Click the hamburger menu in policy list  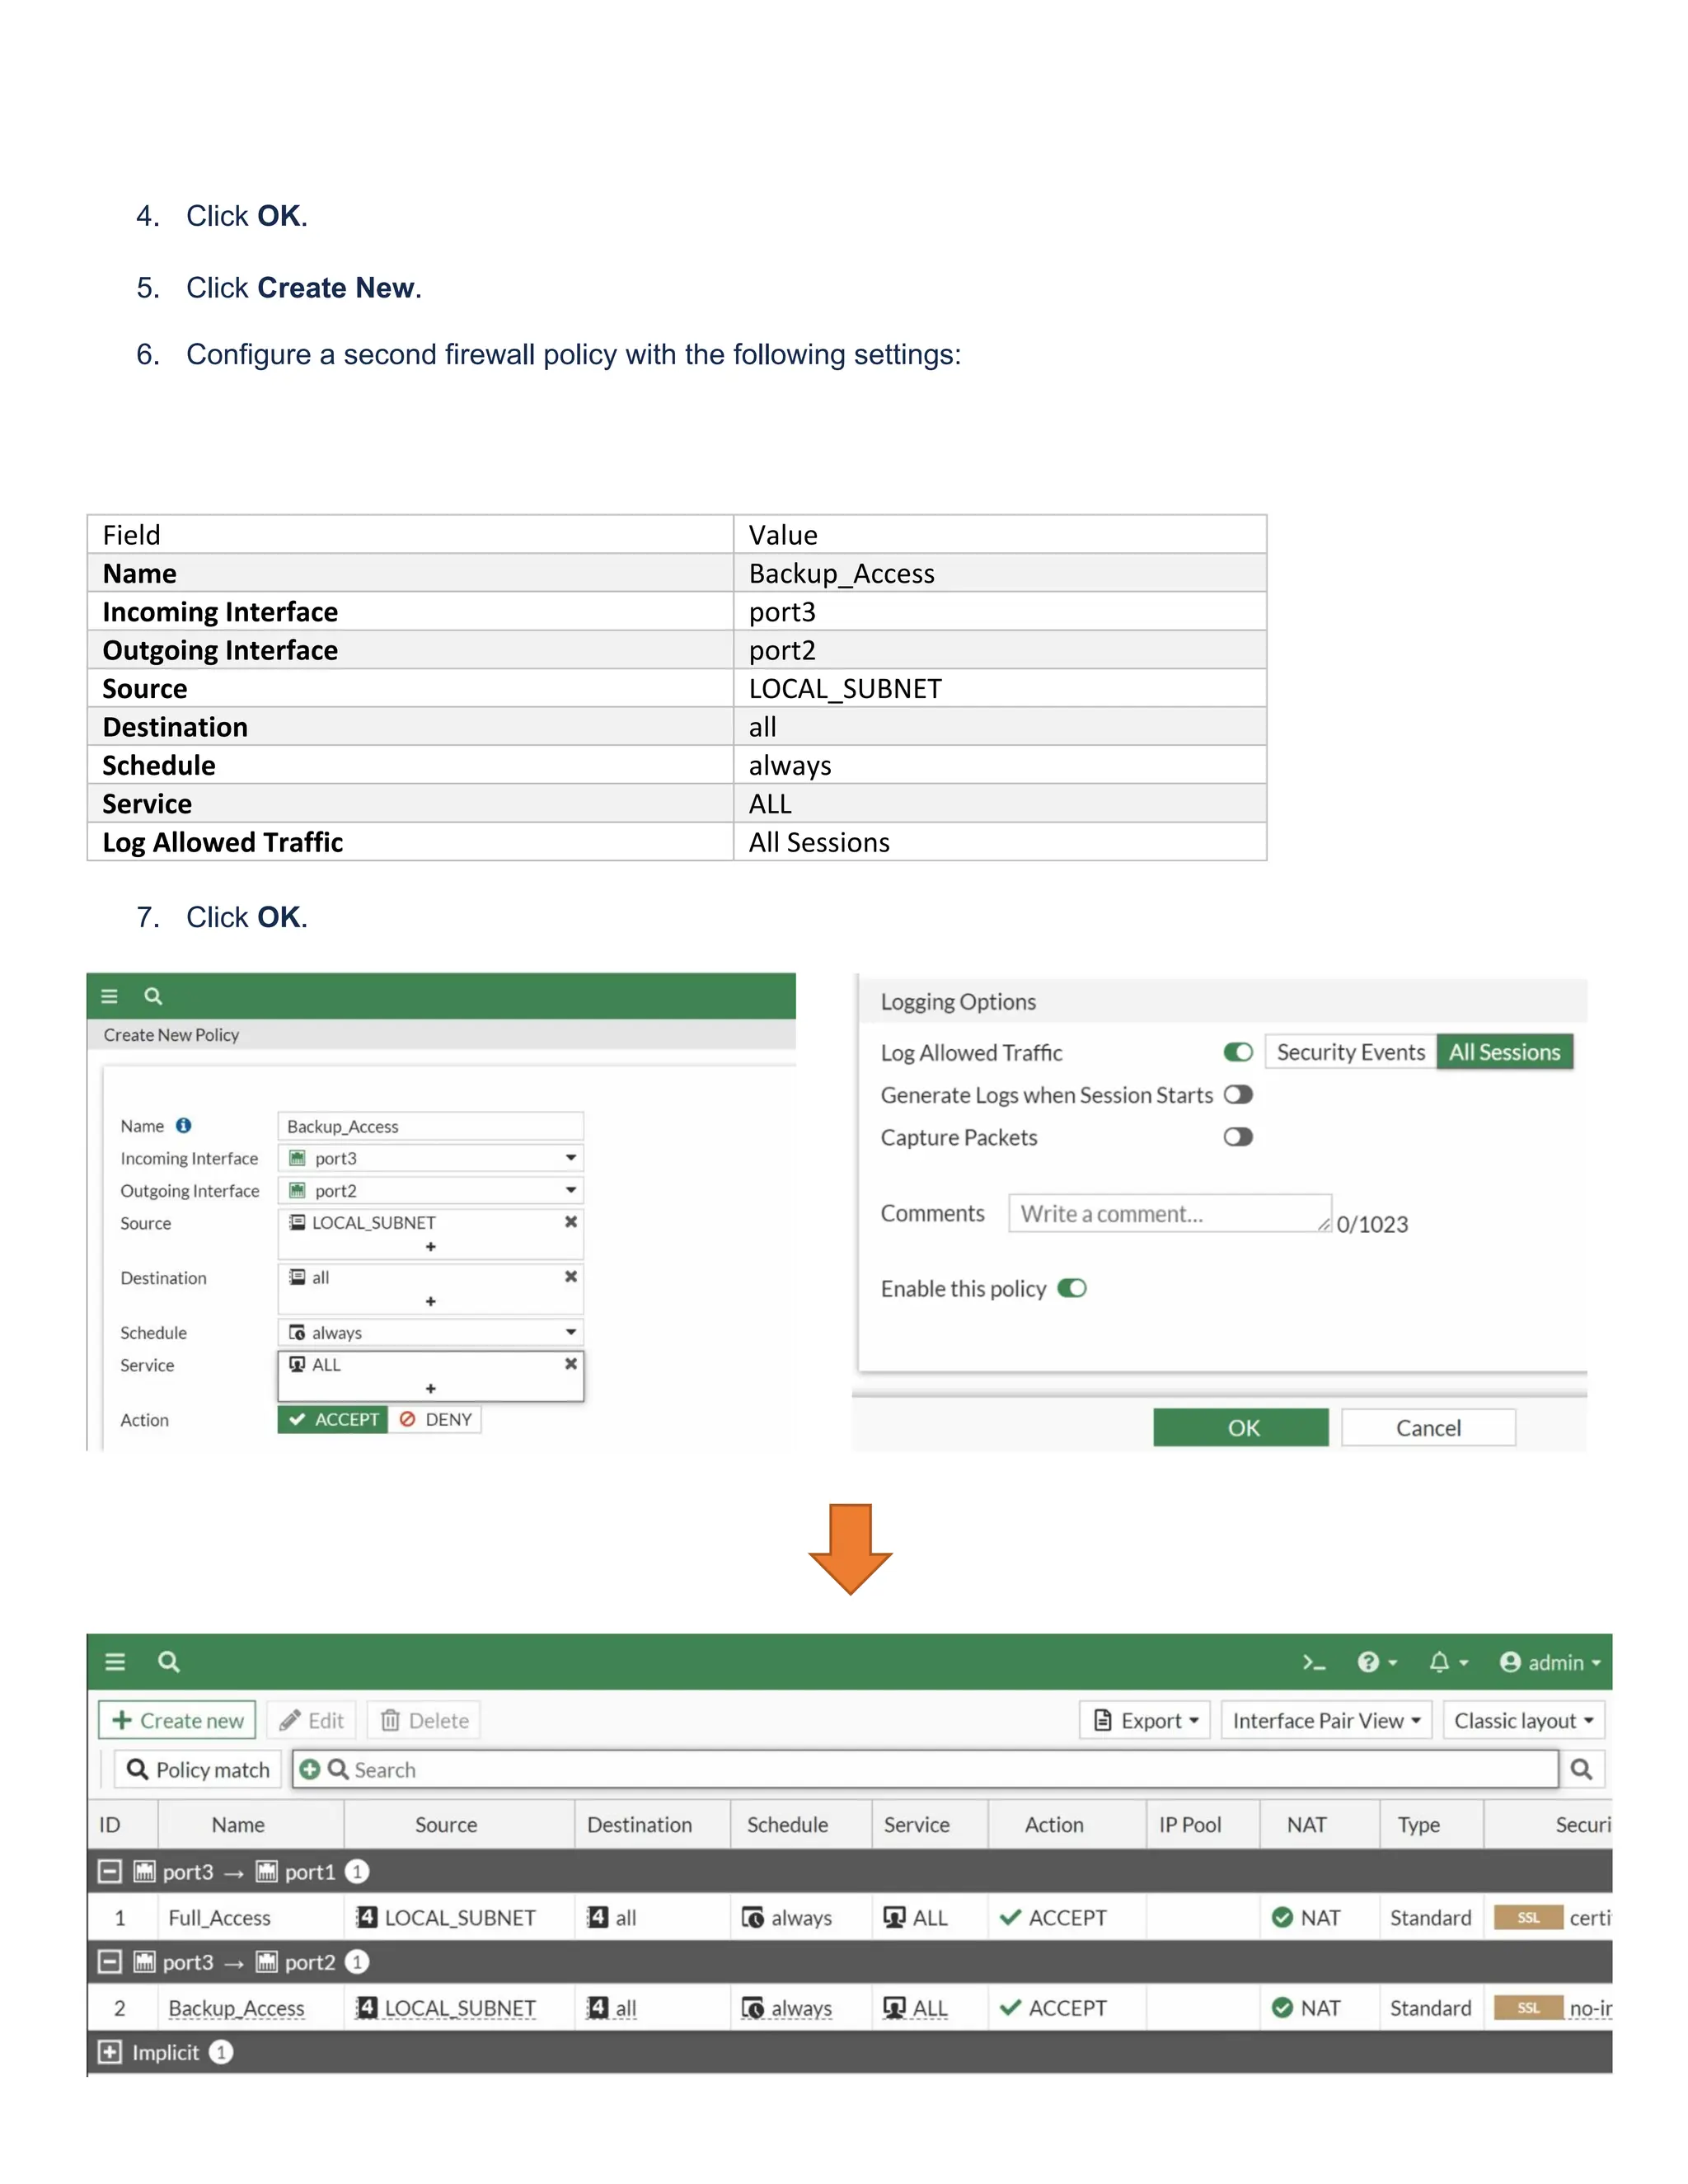point(115,1662)
